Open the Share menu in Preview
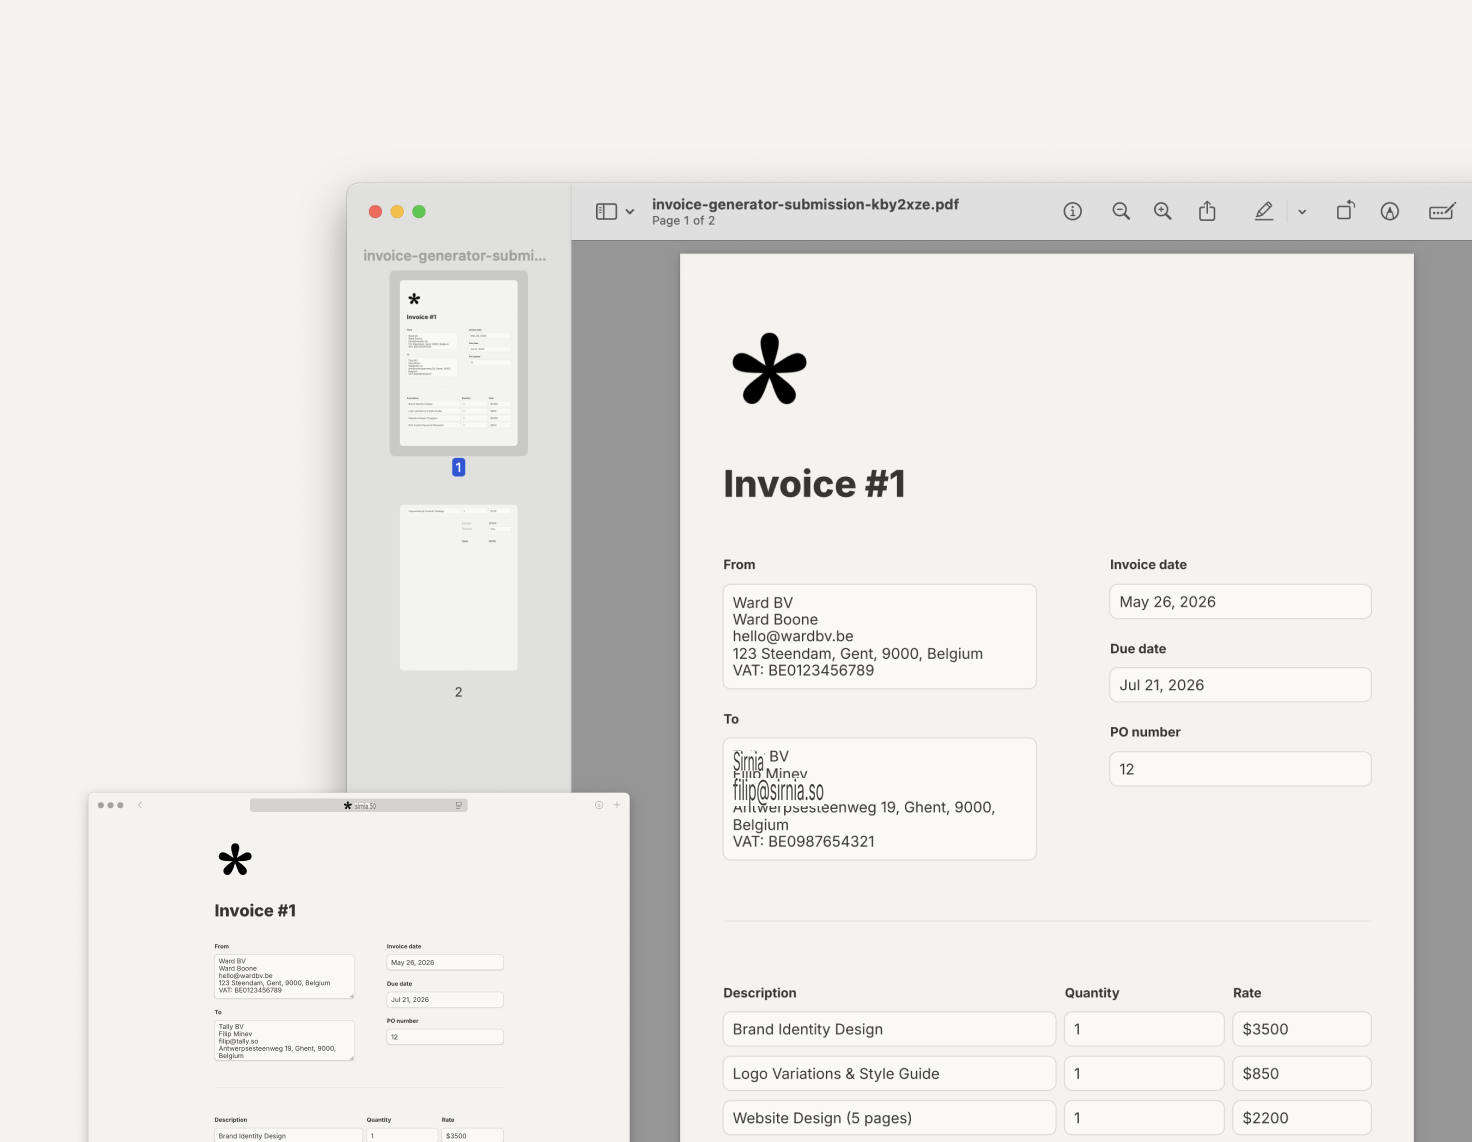Image resolution: width=1472 pixels, height=1142 pixels. coord(1207,211)
